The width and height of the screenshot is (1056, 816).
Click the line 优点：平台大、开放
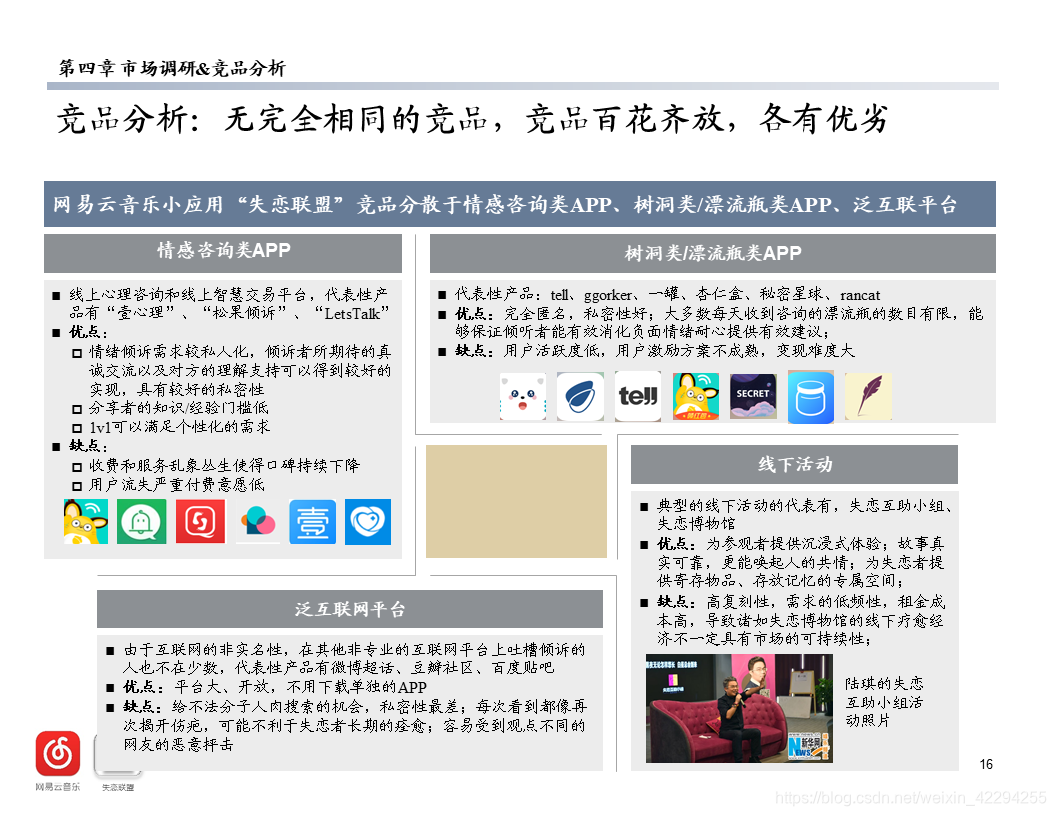click(275, 687)
